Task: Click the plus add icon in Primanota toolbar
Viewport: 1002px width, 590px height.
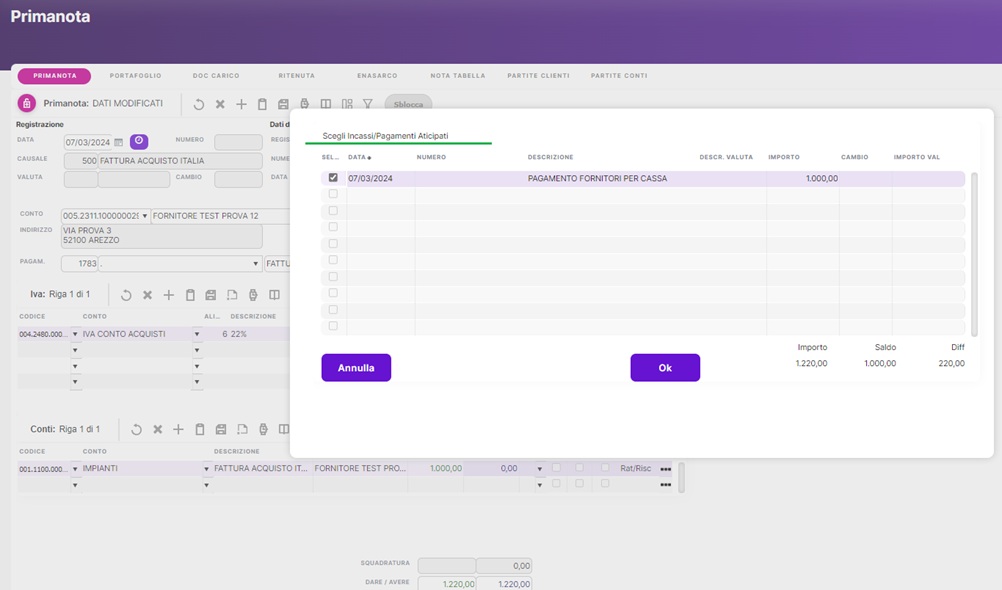Action: pyautogui.click(x=241, y=104)
